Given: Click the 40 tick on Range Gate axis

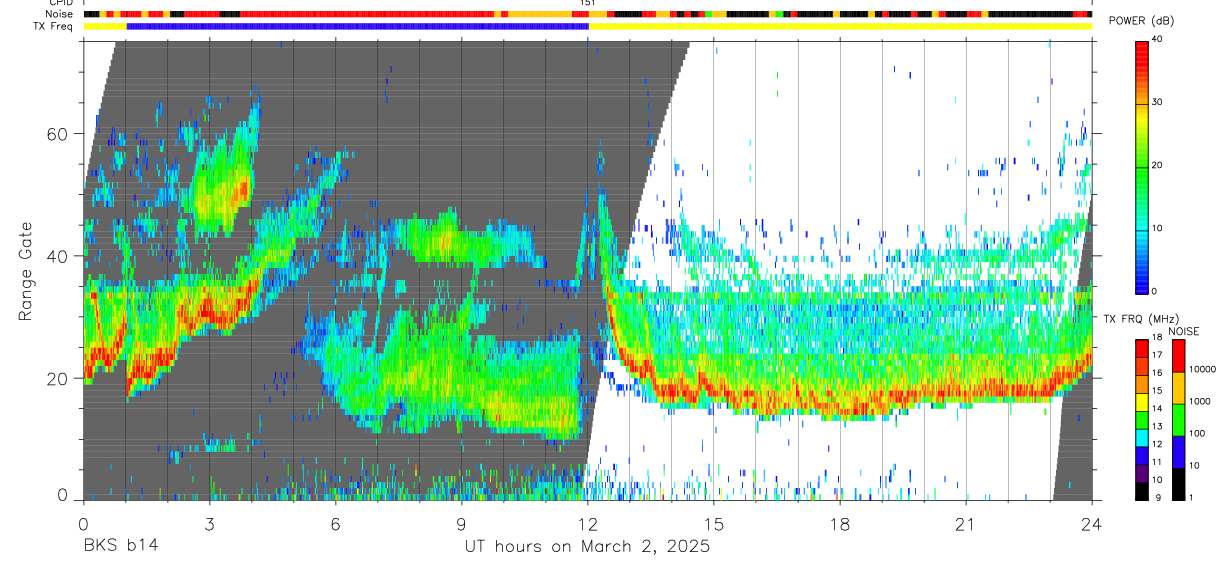Looking at the screenshot, I should click(x=61, y=256).
